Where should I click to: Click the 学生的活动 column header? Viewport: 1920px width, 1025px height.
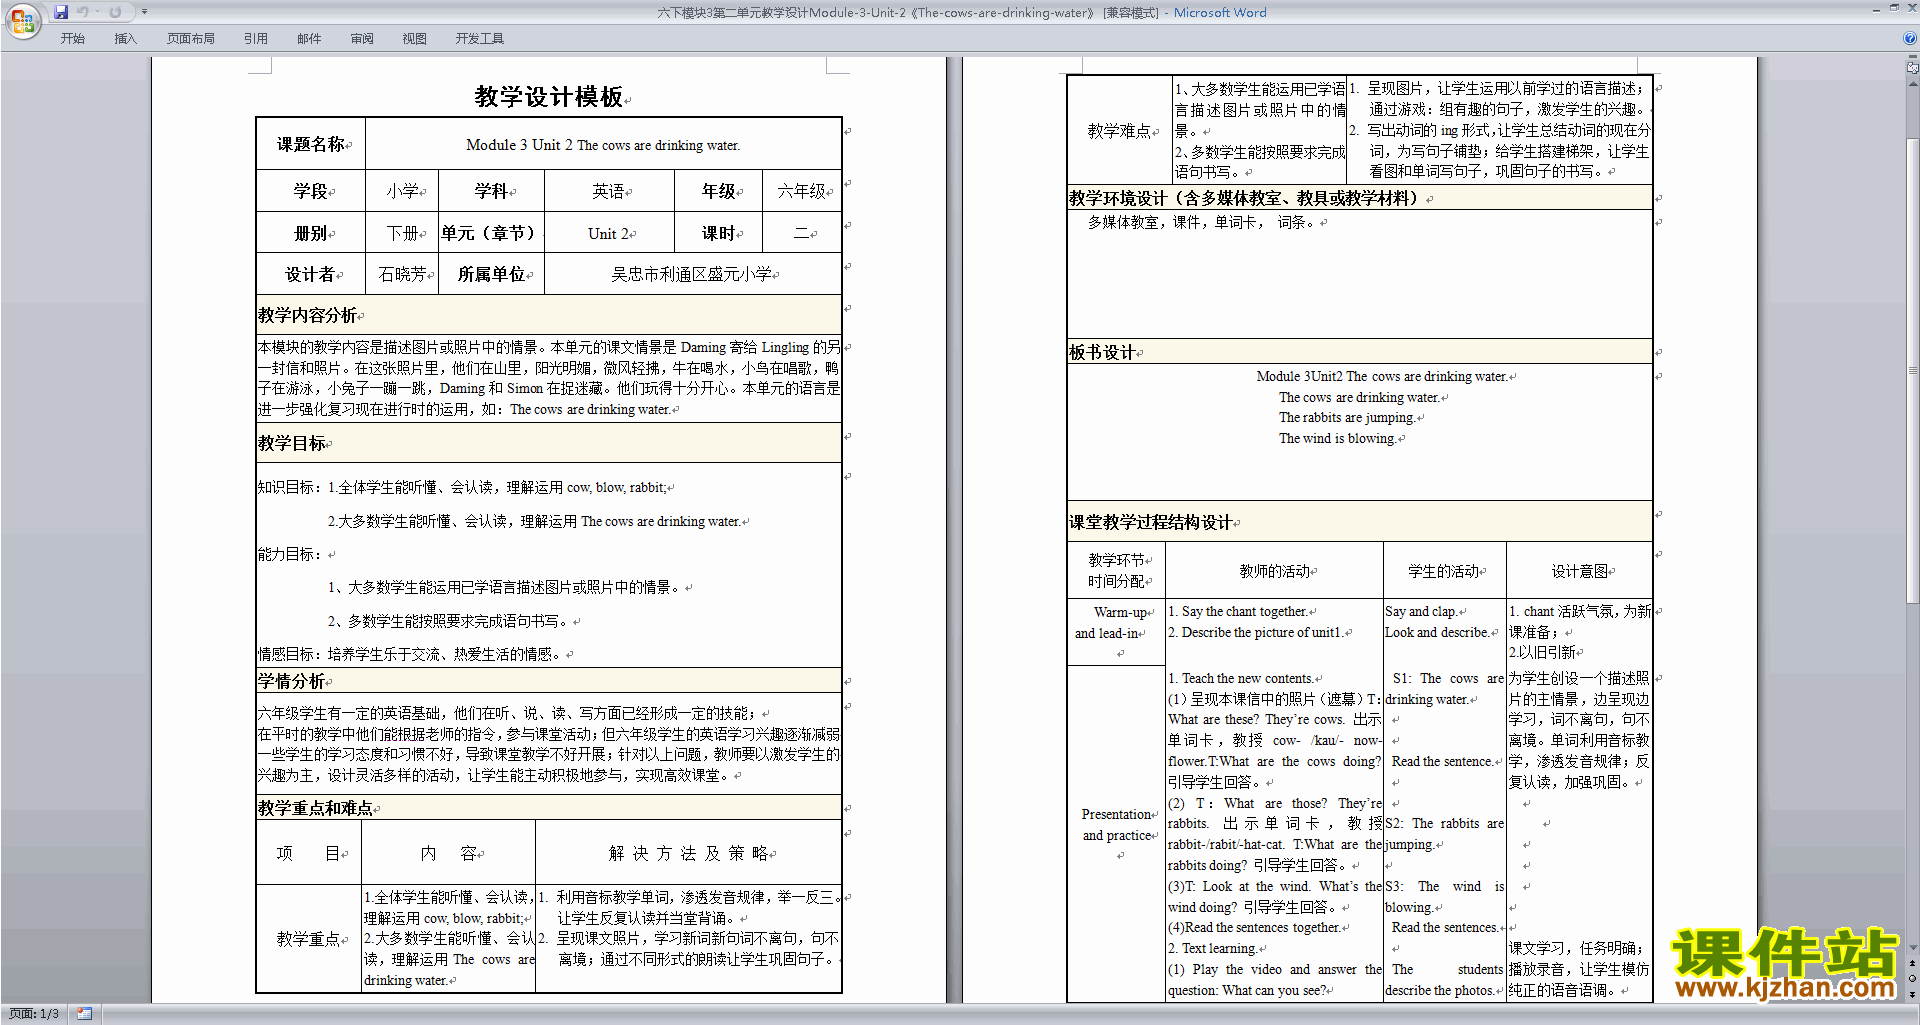[1443, 571]
